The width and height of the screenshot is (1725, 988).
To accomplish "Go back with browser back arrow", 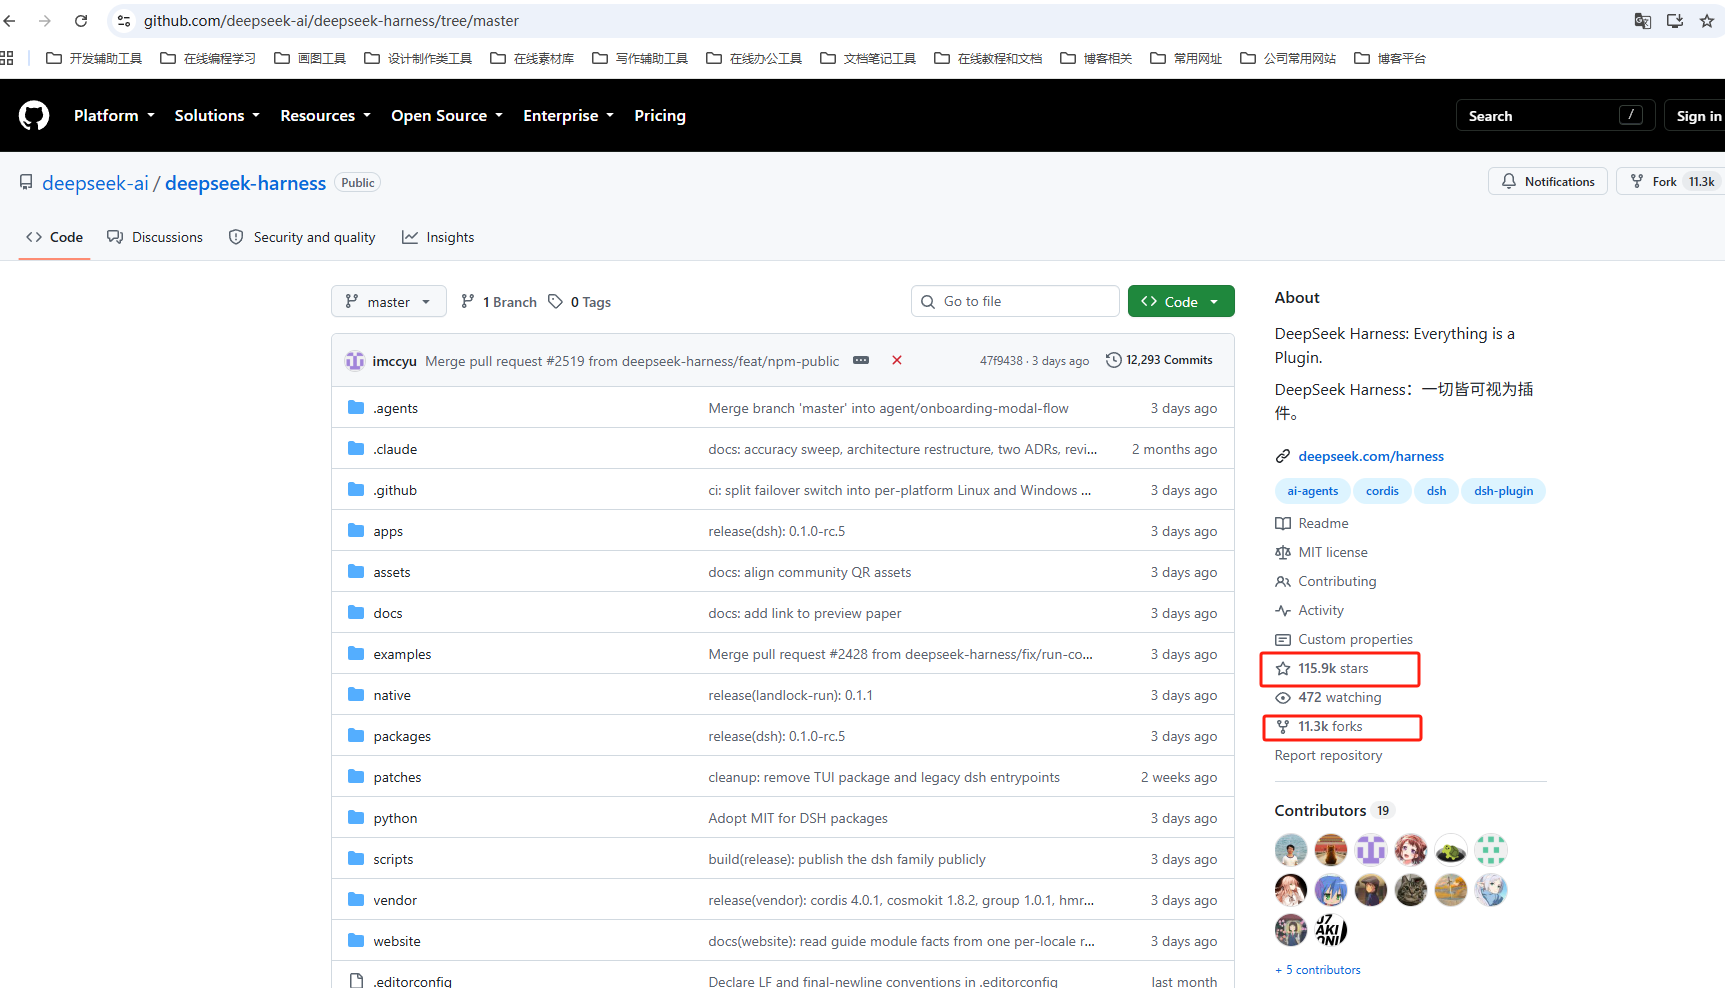I will (x=10, y=20).
